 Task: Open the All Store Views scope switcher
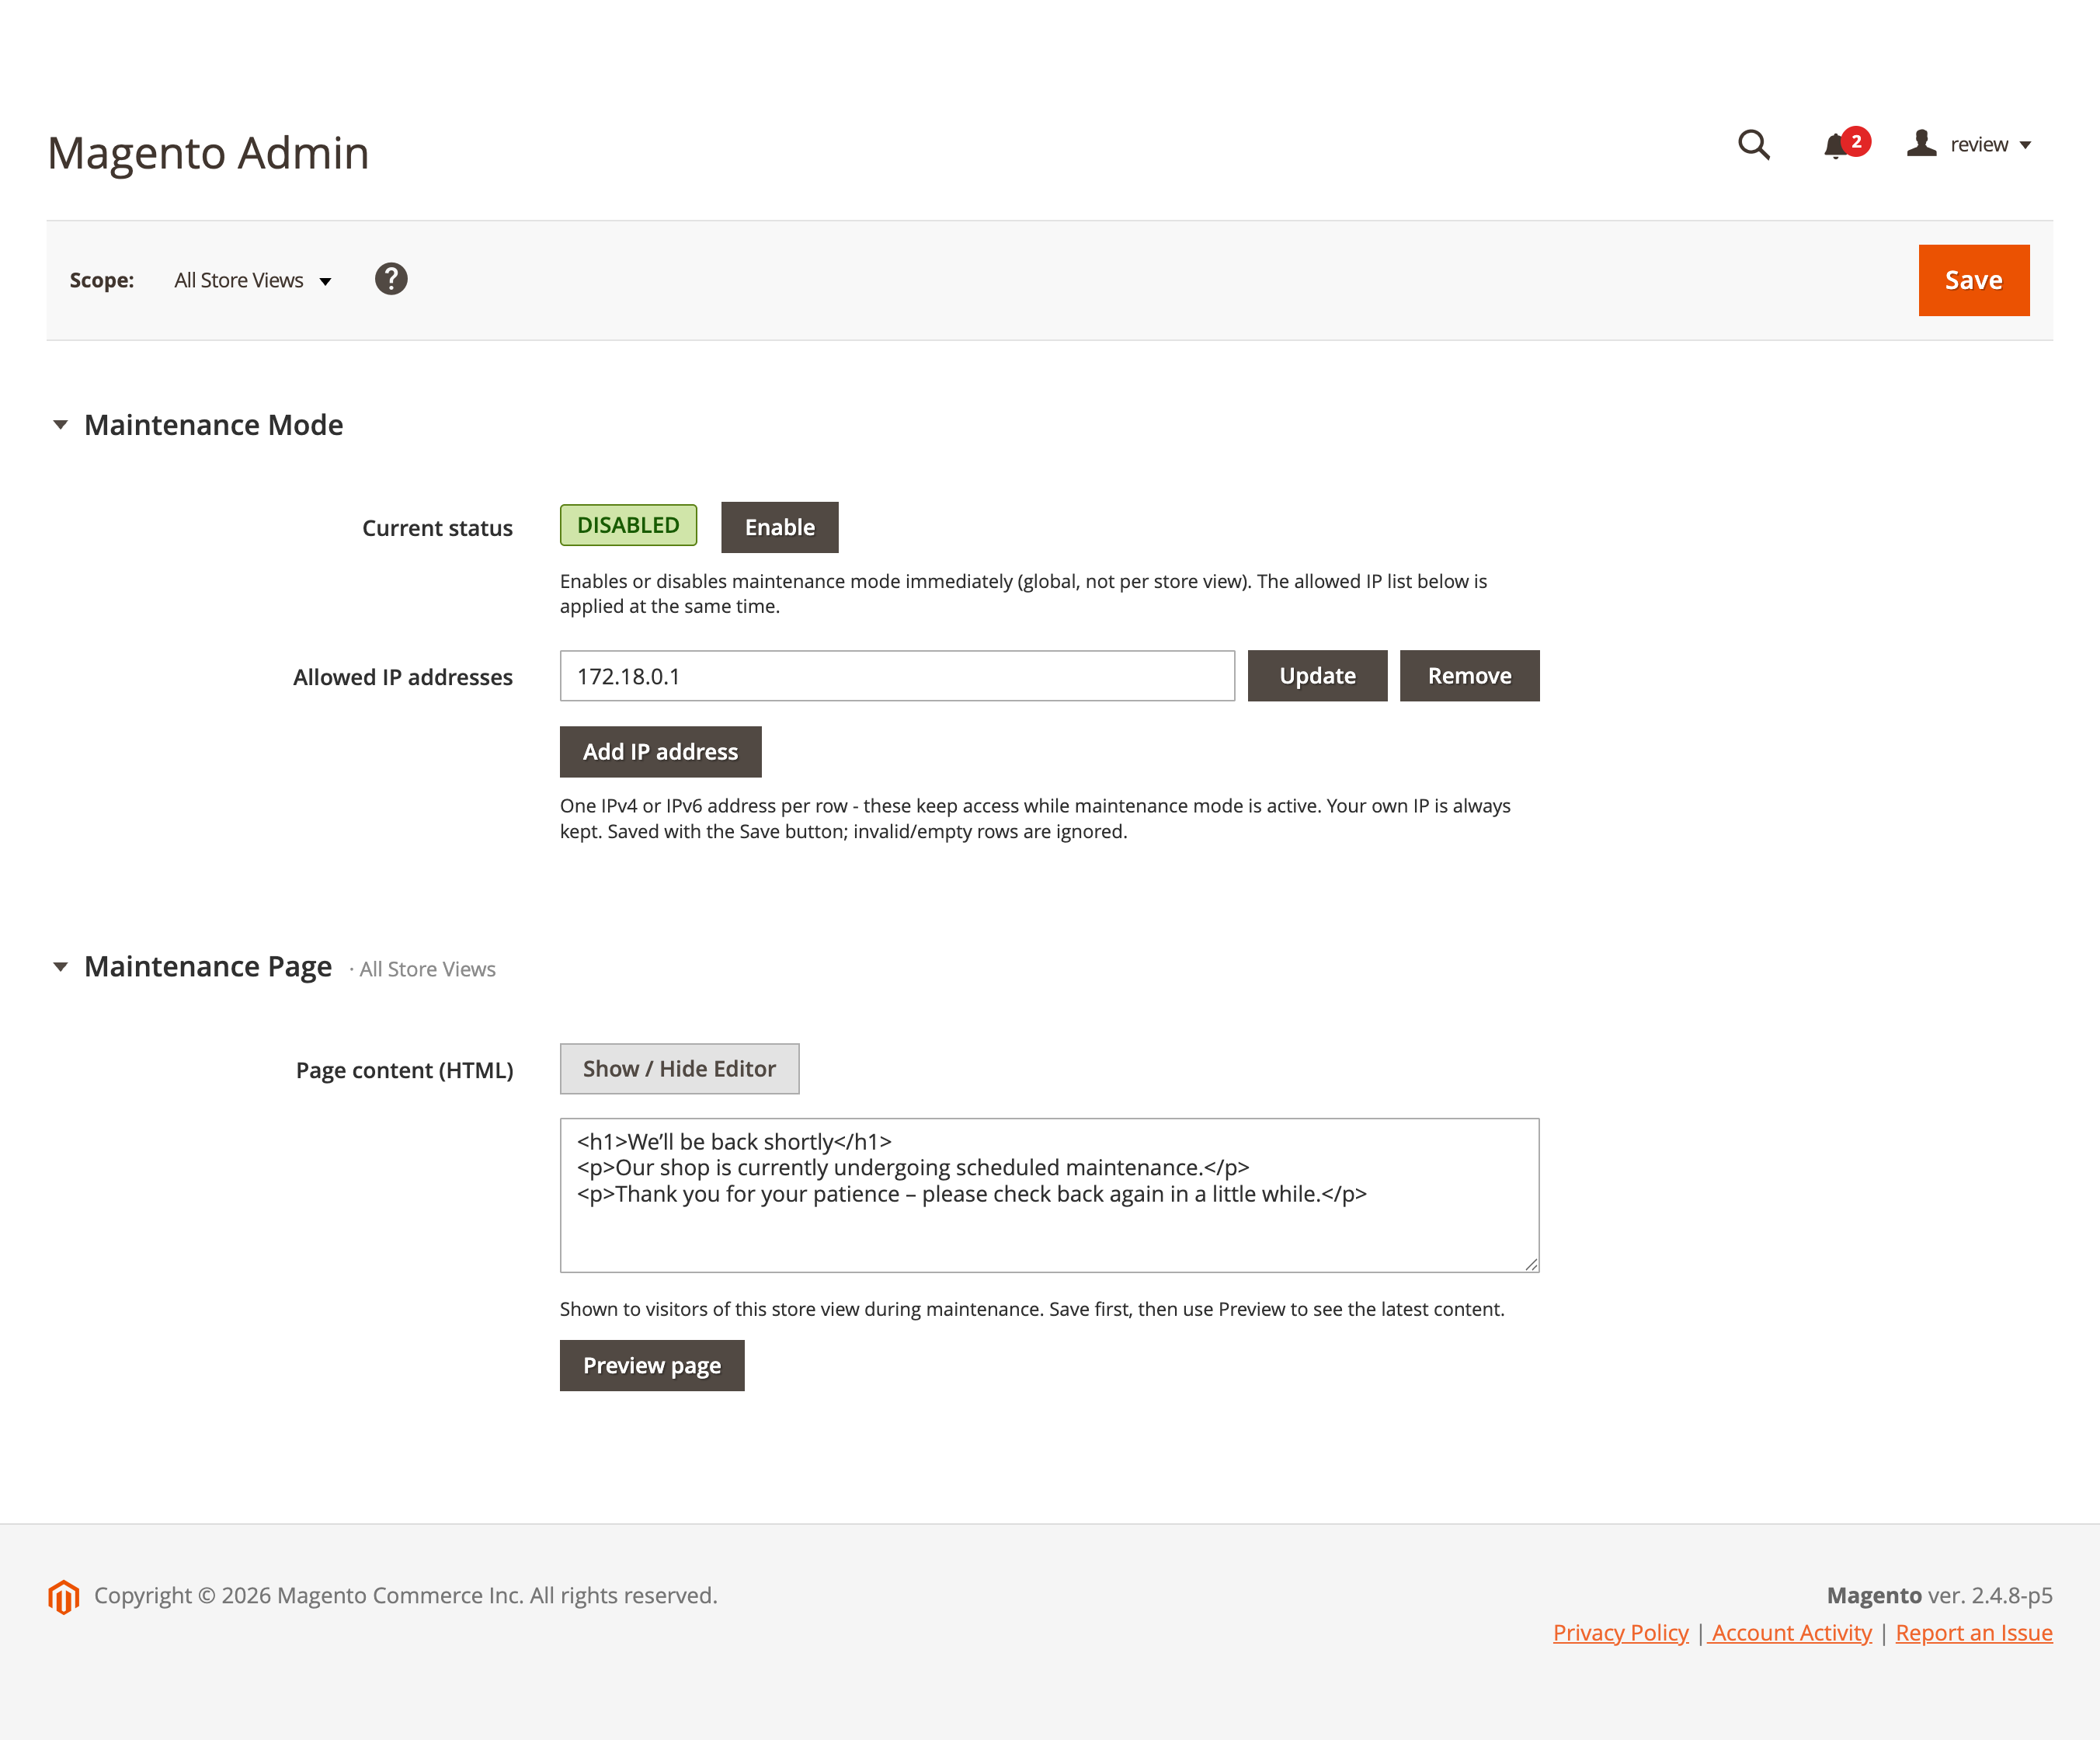[x=252, y=281]
